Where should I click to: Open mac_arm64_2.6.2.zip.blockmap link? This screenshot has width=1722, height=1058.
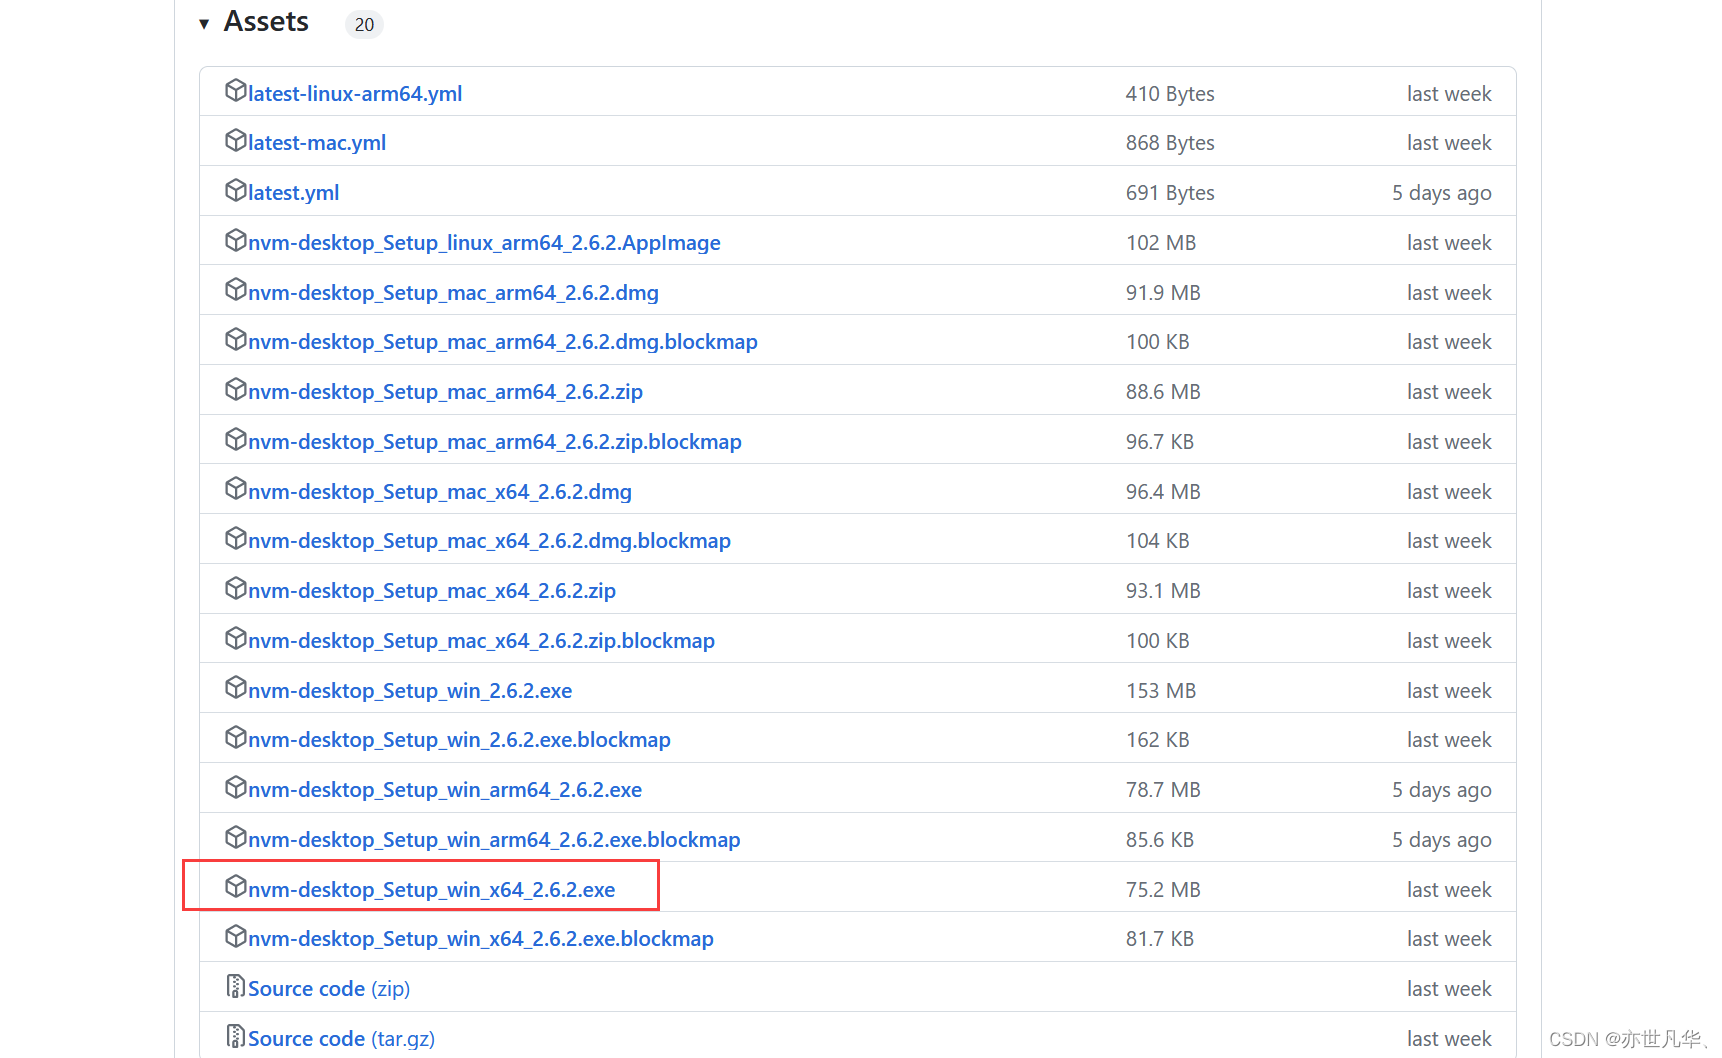(x=495, y=442)
